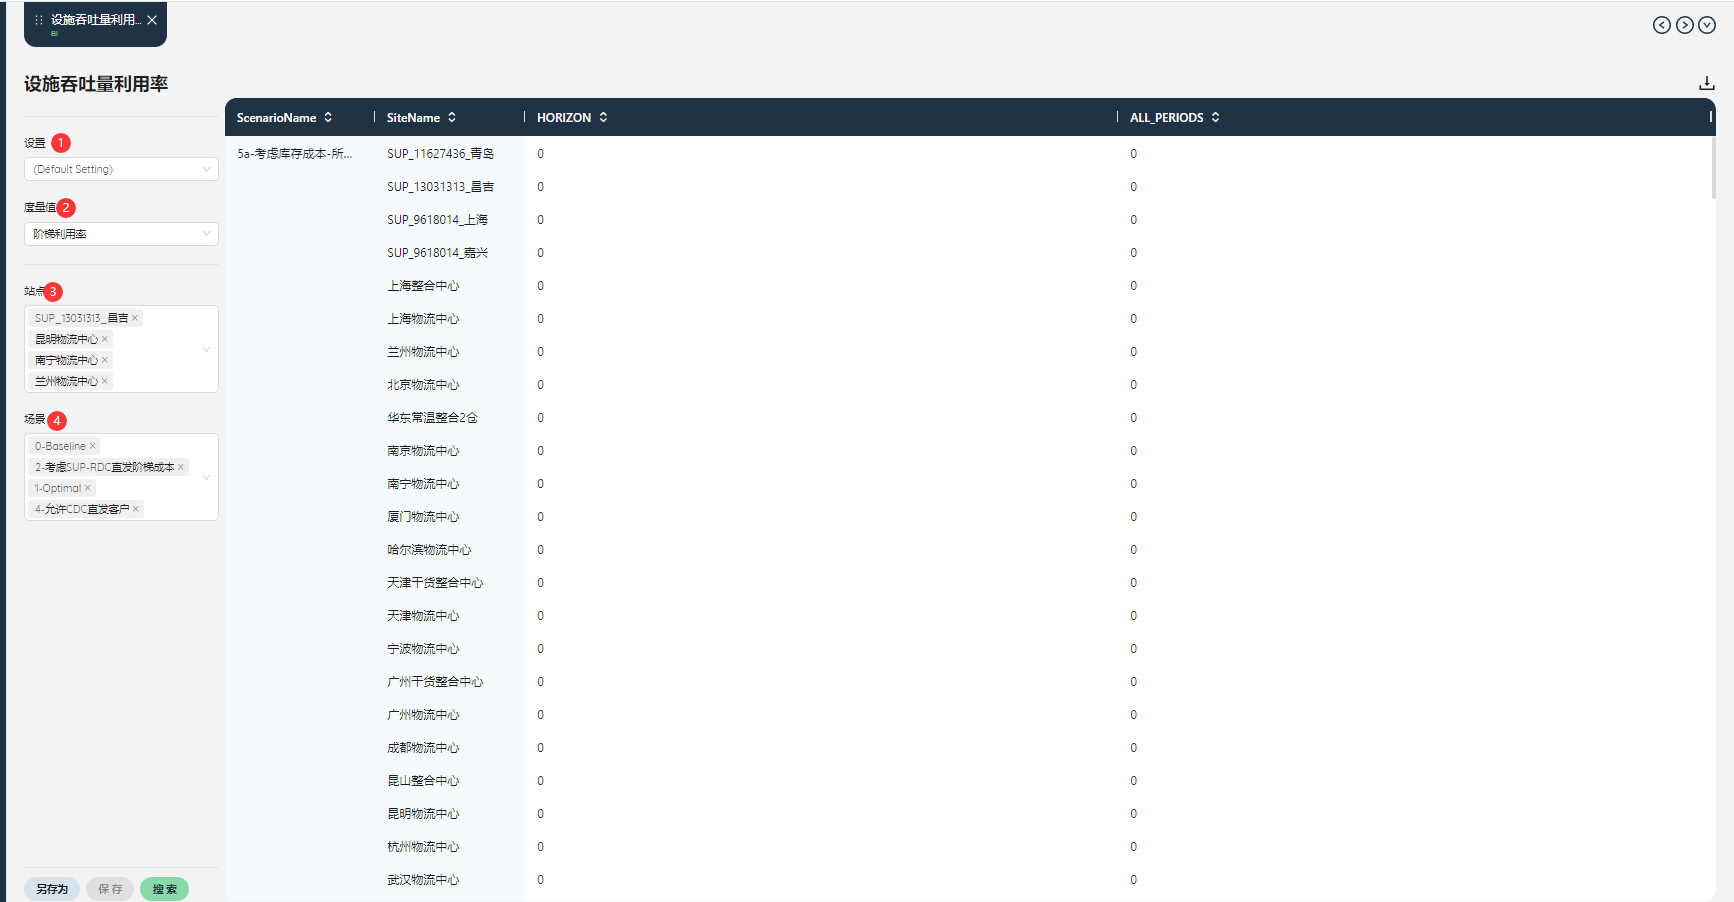Go to previous tab with left arrow icon

1661,25
